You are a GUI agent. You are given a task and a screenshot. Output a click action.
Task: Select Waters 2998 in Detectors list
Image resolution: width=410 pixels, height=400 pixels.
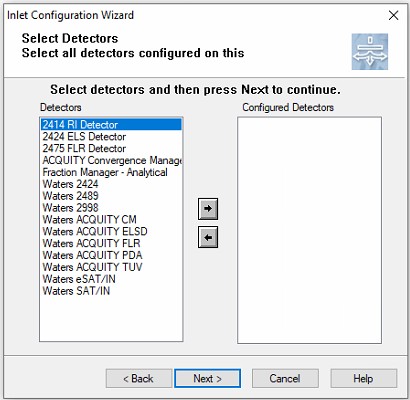click(x=111, y=208)
